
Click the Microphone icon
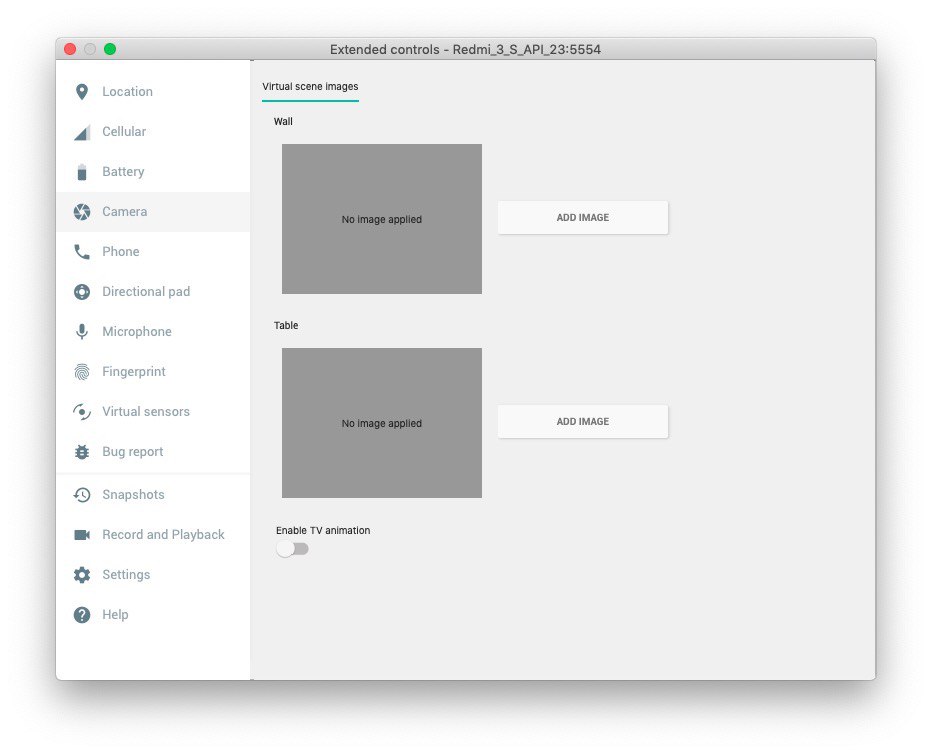[x=82, y=332]
